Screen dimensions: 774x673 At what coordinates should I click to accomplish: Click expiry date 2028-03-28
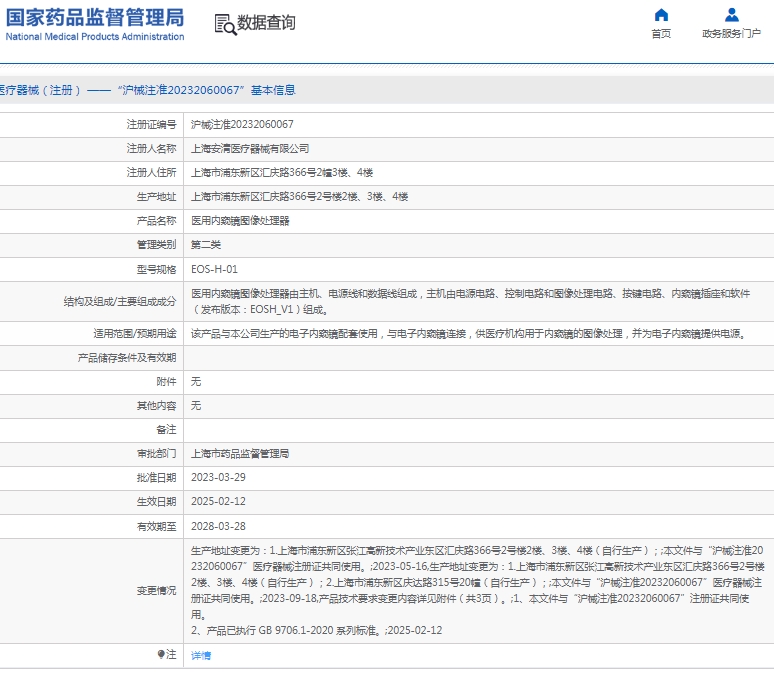click(x=218, y=526)
